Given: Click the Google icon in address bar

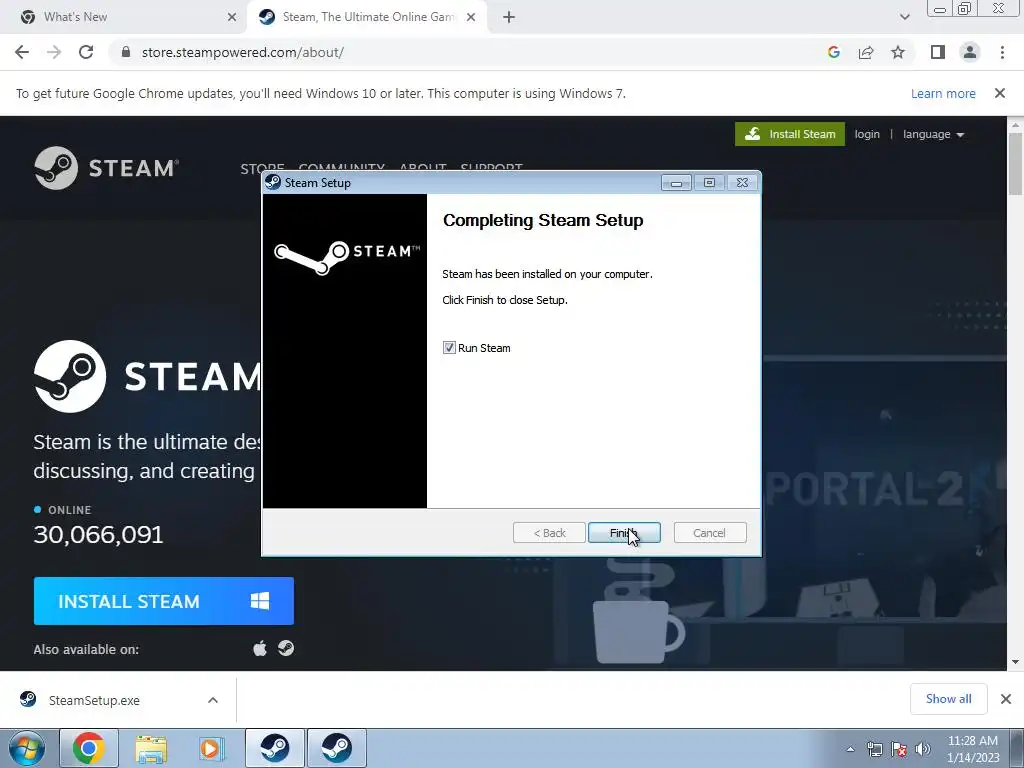Looking at the screenshot, I should 833,52.
